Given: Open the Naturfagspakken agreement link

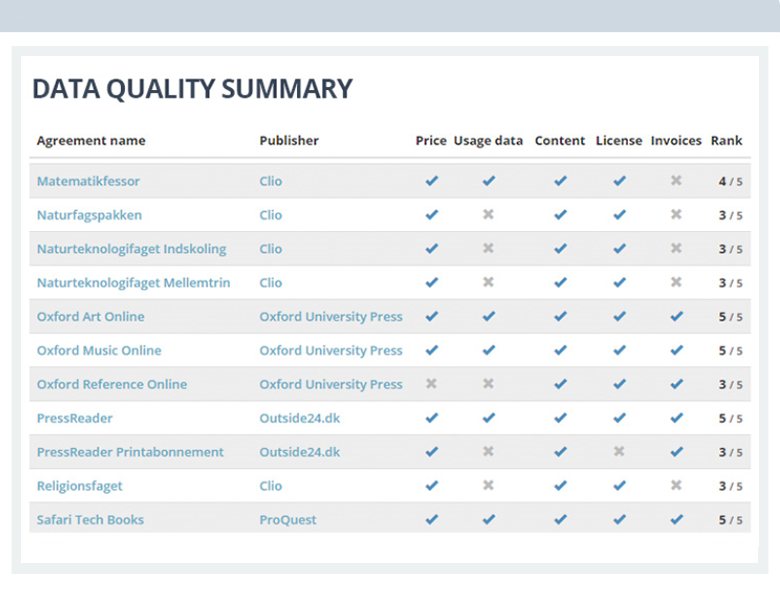Looking at the screenshot, I should click(x=89, y=215).
